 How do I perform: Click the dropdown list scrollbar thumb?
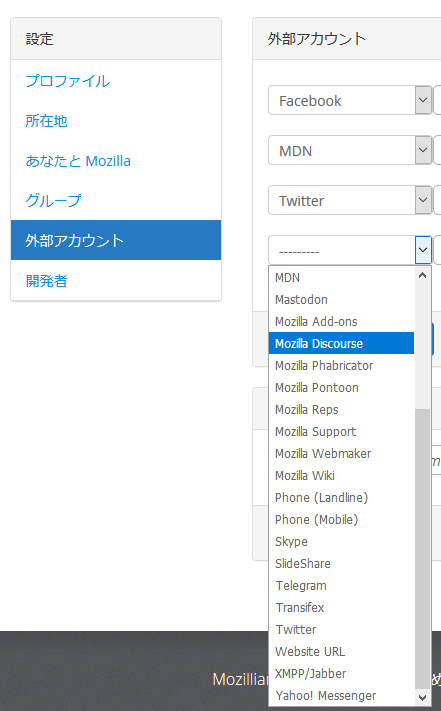click(x=422, y=549)
